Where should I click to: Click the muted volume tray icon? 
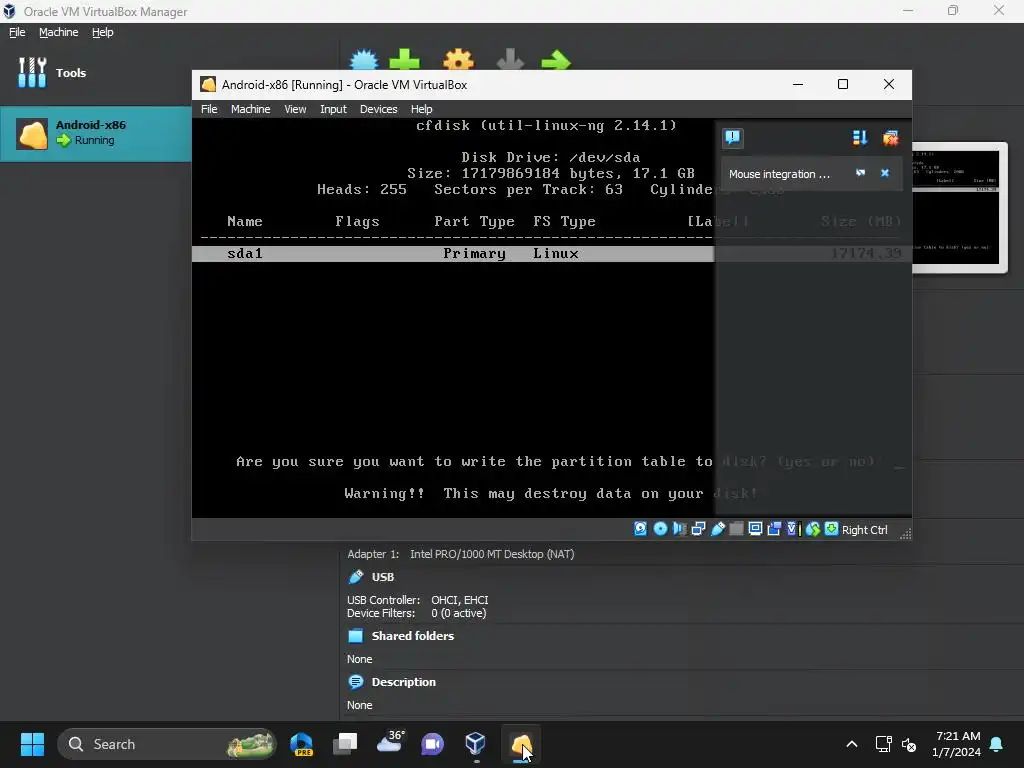pyautogui.click(x=909, y=744)
